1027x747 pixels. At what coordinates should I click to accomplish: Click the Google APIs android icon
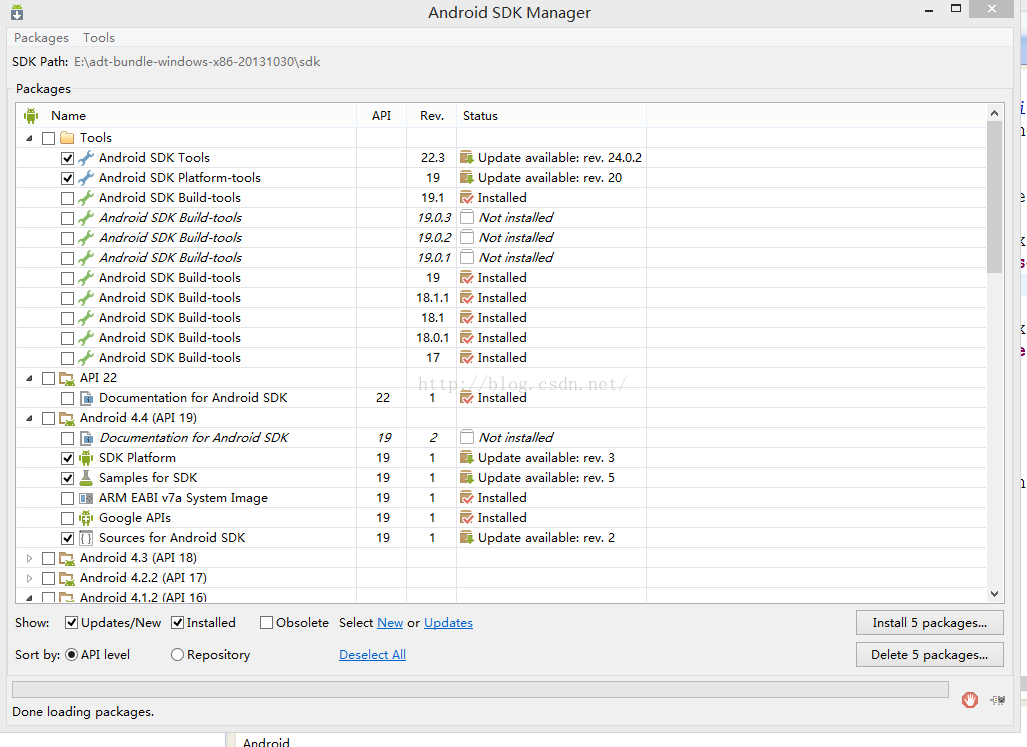86,518
